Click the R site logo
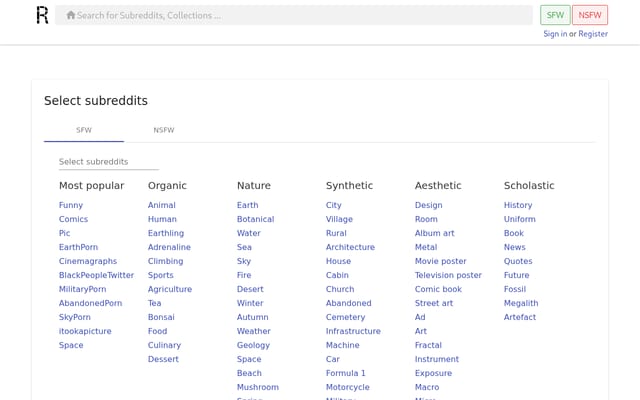 [x=42, y=15]
